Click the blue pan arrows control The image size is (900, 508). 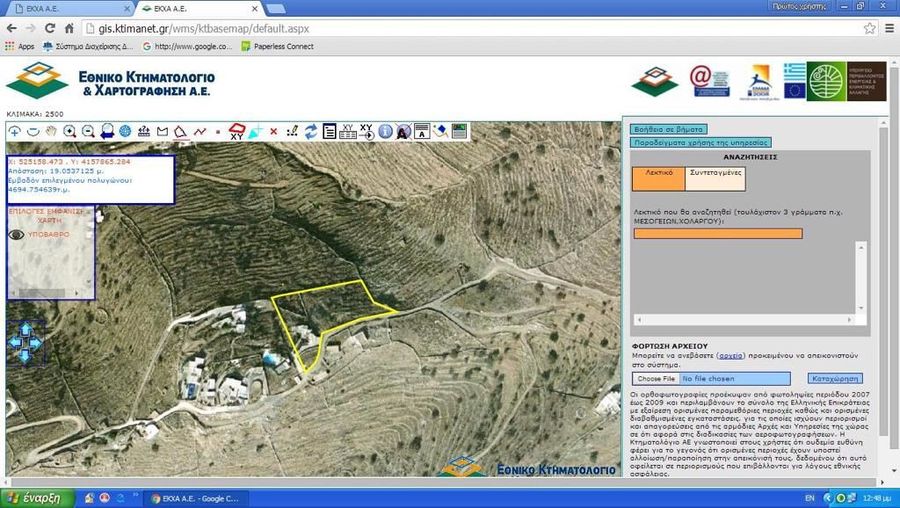point(25,342)
